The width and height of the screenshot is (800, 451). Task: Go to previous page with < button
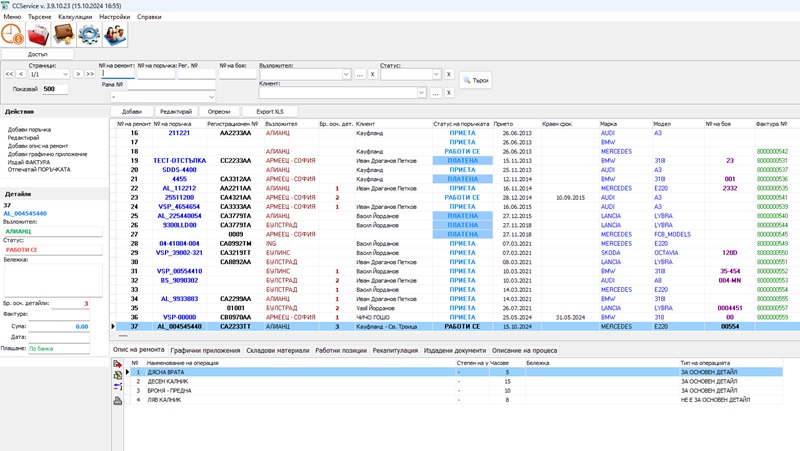pyautogui.click(x=21, y=74)
